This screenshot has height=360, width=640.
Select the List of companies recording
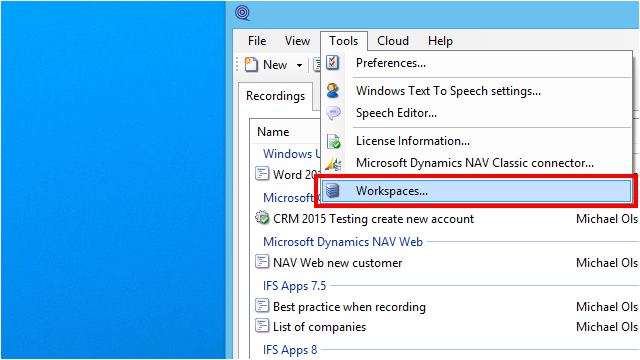coord(319,327)
